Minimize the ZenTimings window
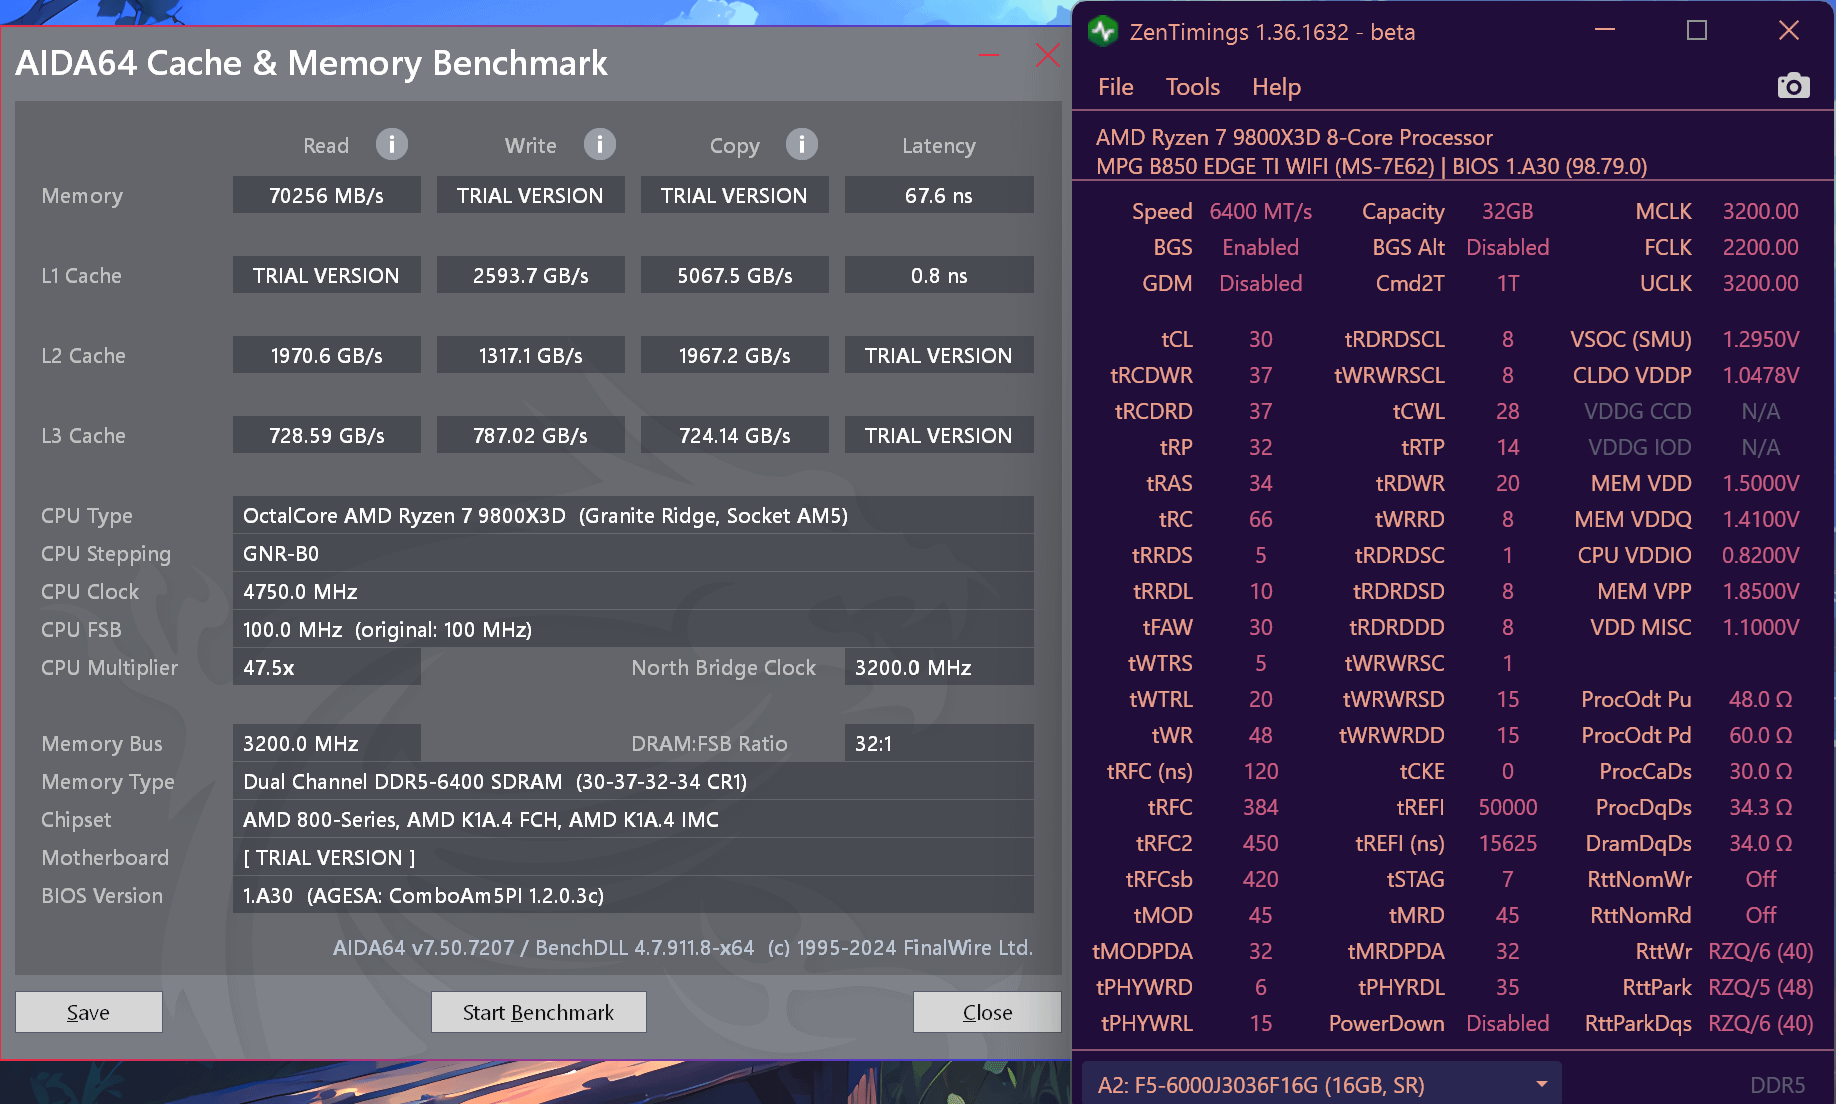 coord(1605,30)
